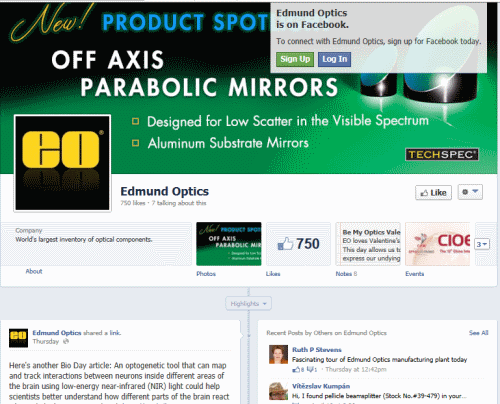Expand the additional tabs dropdown showing 3
This screenshot has height=404, width=500.
482,244
